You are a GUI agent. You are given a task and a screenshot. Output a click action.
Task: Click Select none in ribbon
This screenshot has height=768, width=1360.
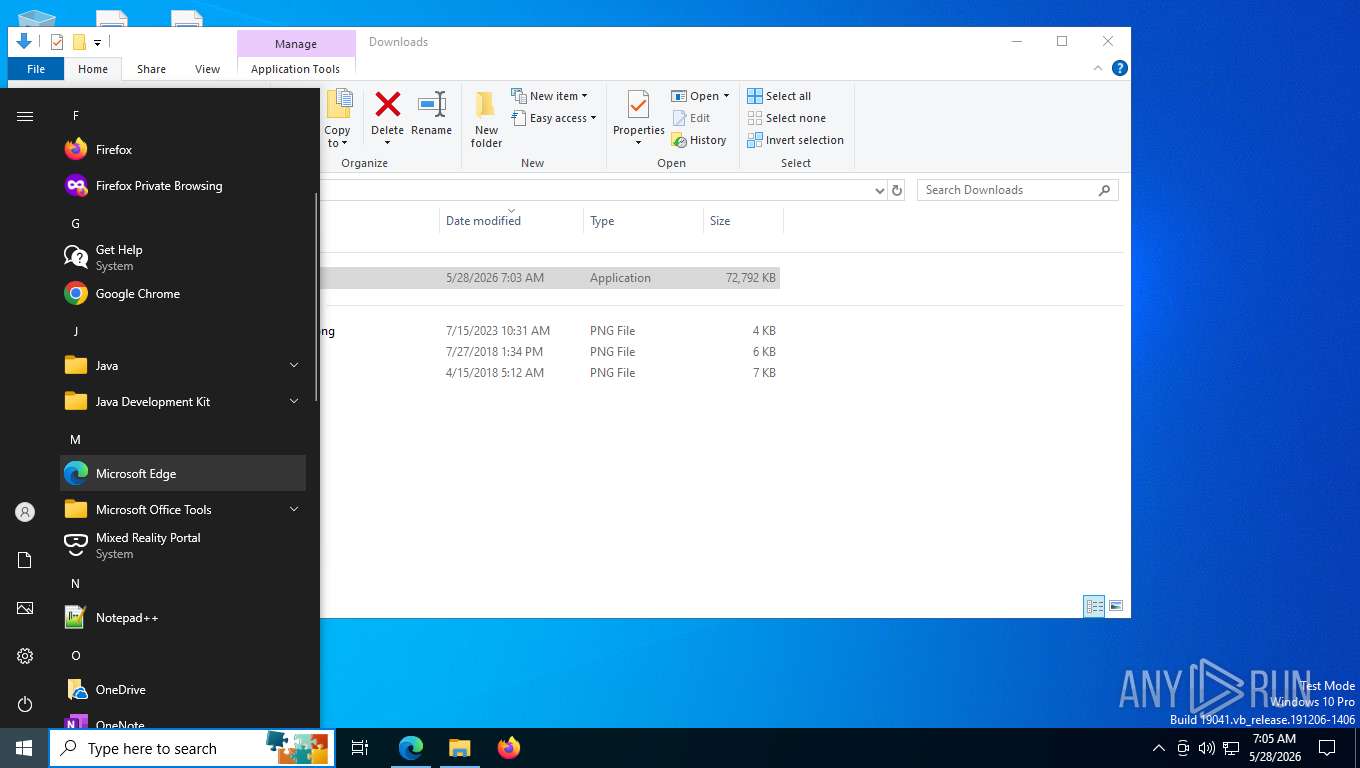(786, 118)
